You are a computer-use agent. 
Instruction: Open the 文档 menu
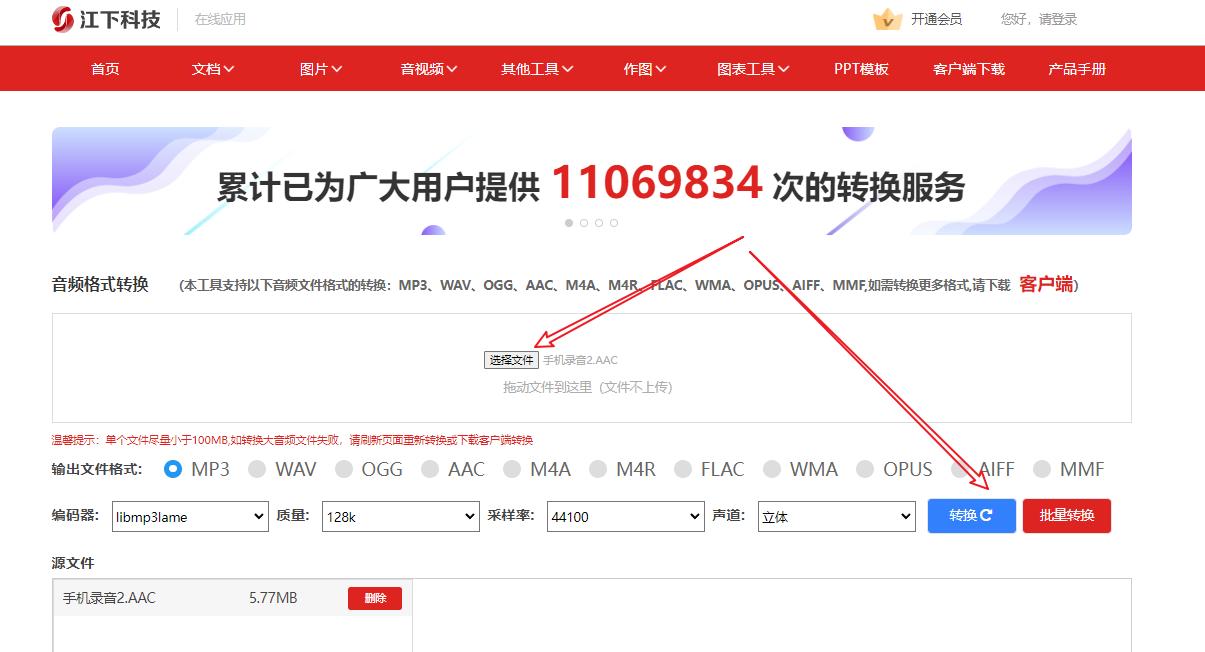pos(212,69)
